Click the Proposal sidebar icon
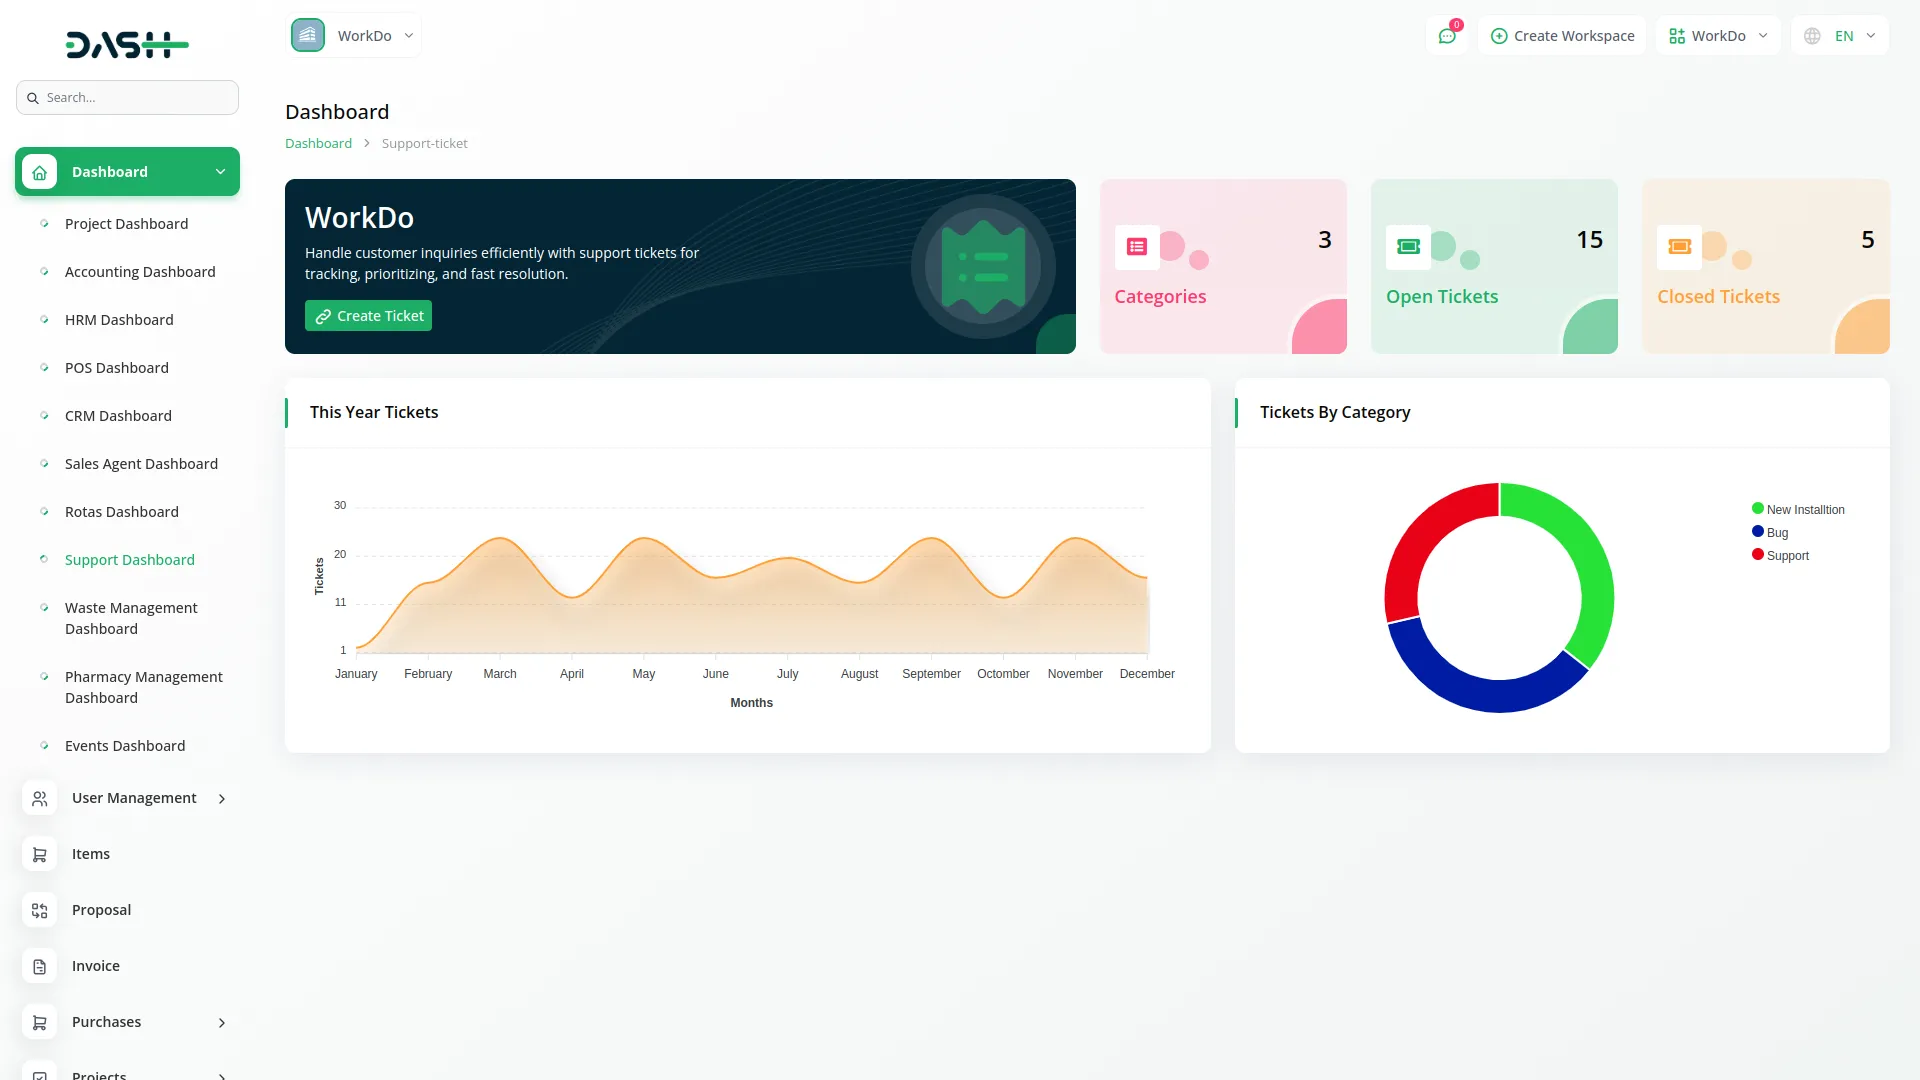The image size is (1920, 1080). pos(40,910)
